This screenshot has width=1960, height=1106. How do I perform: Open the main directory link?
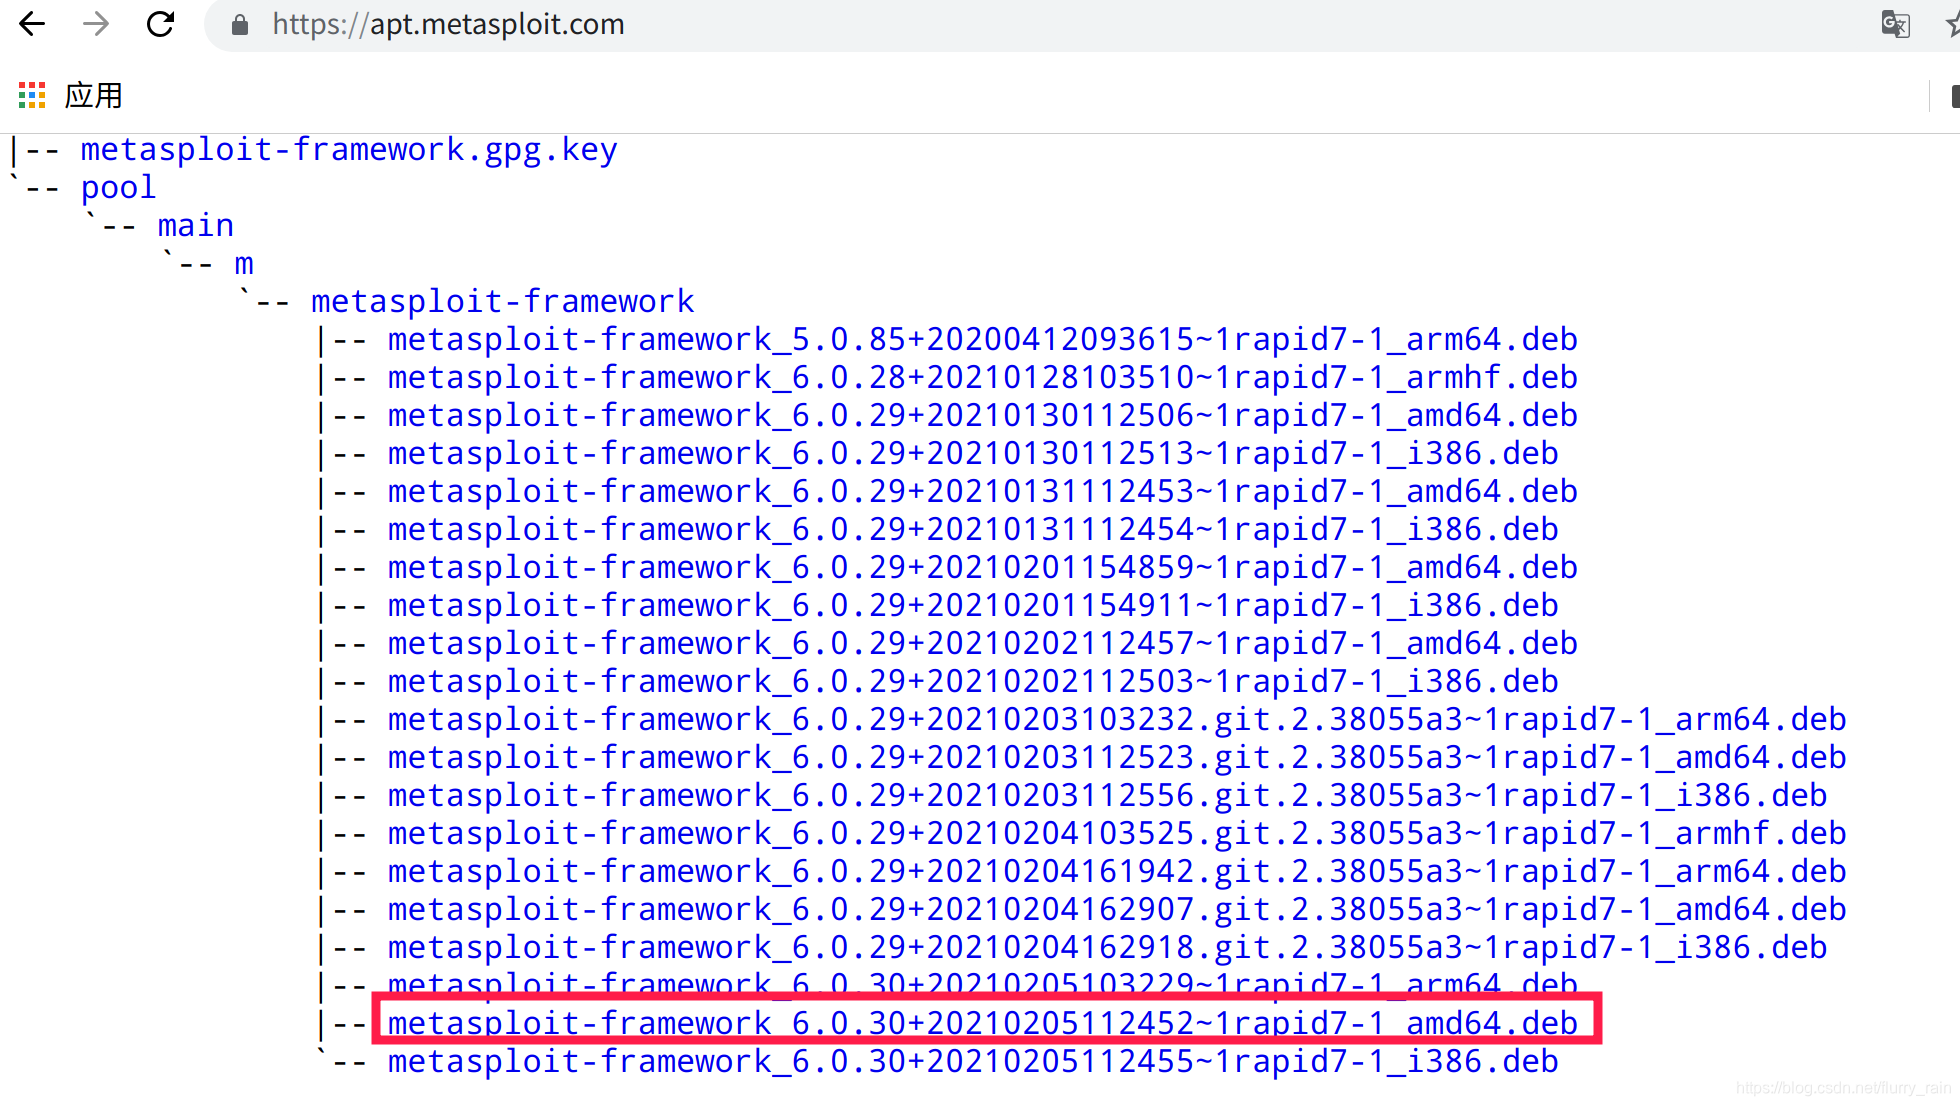195,226
